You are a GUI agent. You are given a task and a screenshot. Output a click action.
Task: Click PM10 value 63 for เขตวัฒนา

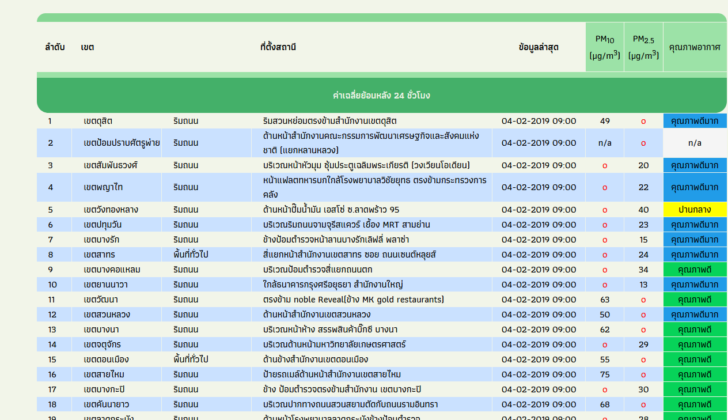604,300
